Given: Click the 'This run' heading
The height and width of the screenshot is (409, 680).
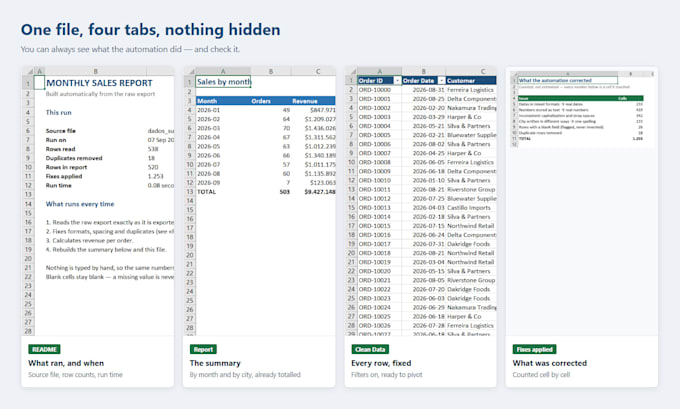Looking at the screenshot, I should [x=59, y=112].
